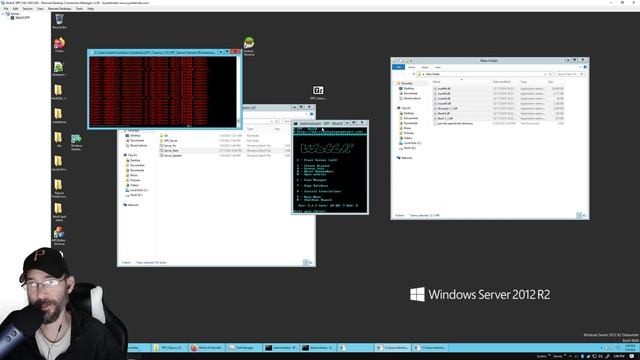Select the text document in New folder window
640x360 pixels.
pyautogui.click(x=455, y=123)
